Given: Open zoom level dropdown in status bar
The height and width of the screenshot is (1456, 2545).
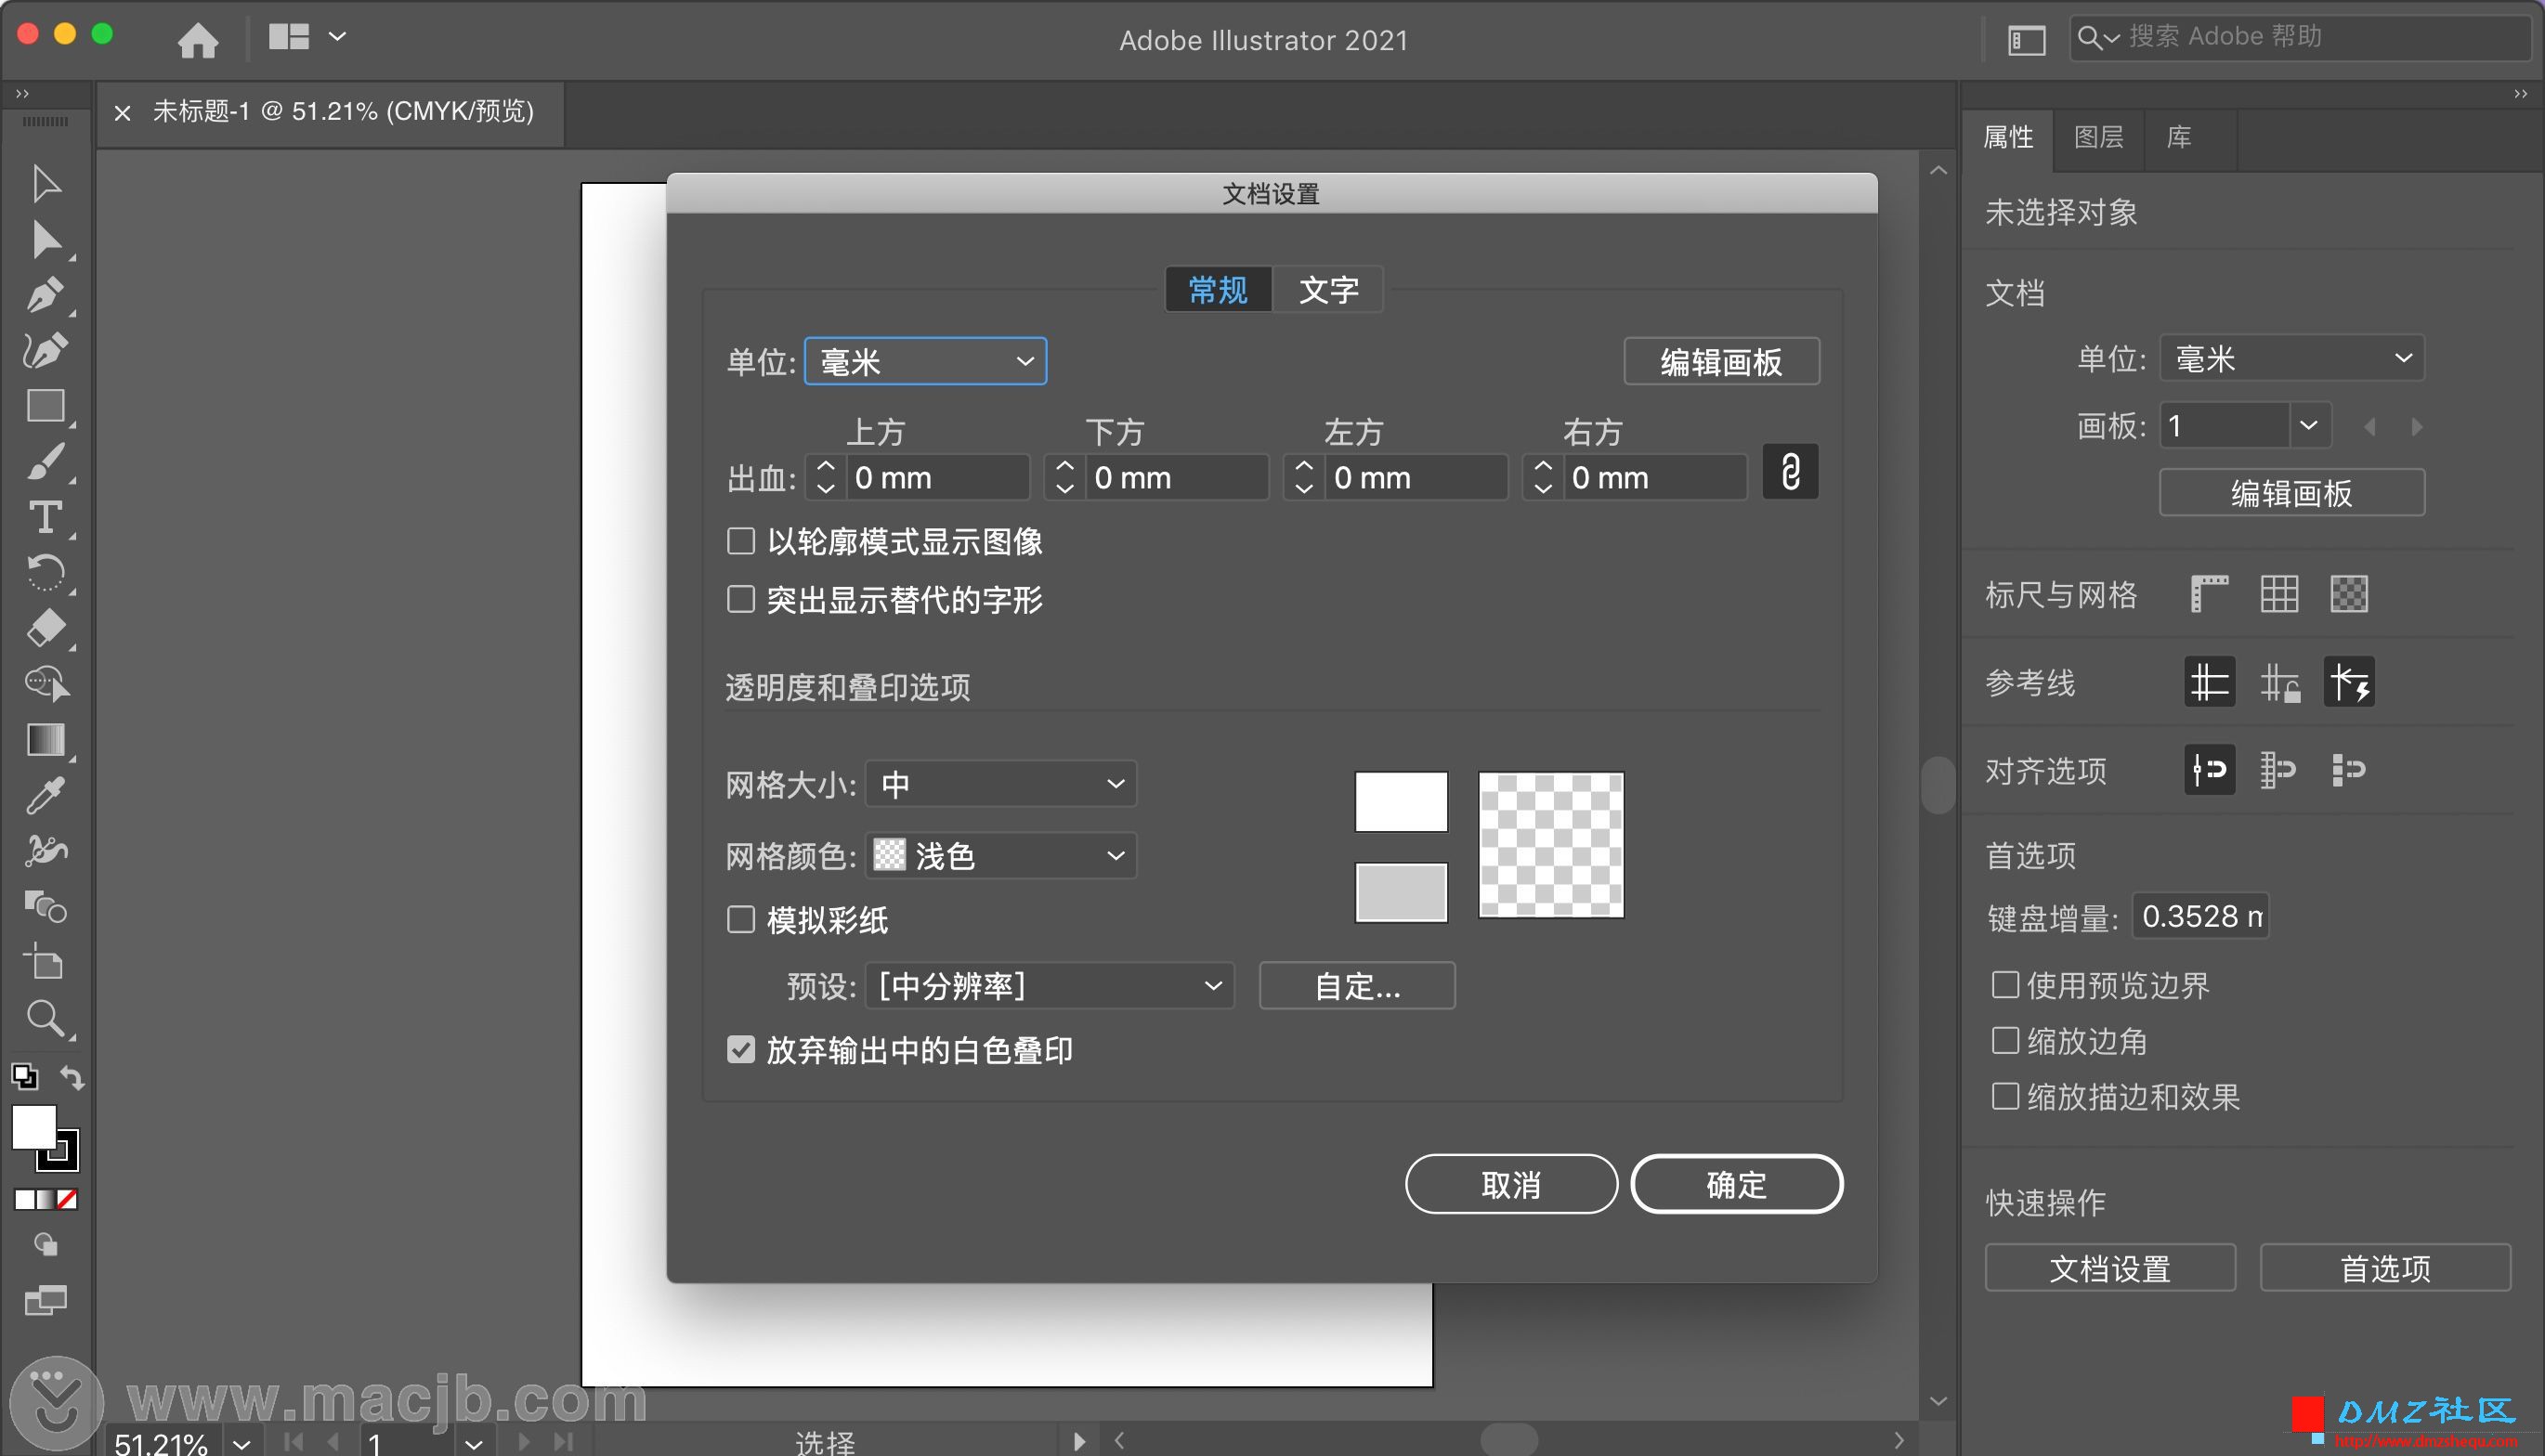Looking at the screenshot, I should 241,1443.
